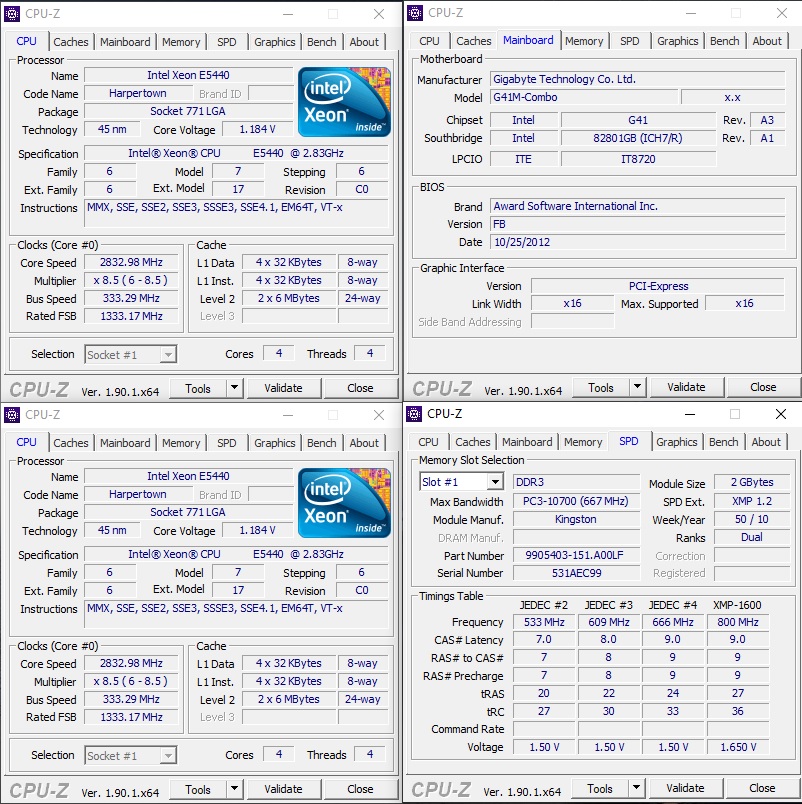Click the Southbridge value 82801GB (ICH7/R)
Image resolution: width=802 pixels, height=804 pixels.
tap(638, 138)
